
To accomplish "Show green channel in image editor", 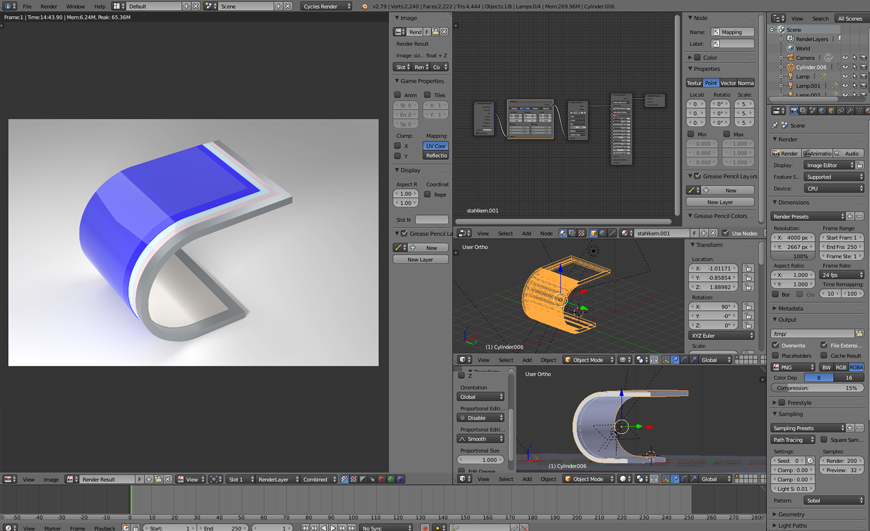I will click(391, 479).
